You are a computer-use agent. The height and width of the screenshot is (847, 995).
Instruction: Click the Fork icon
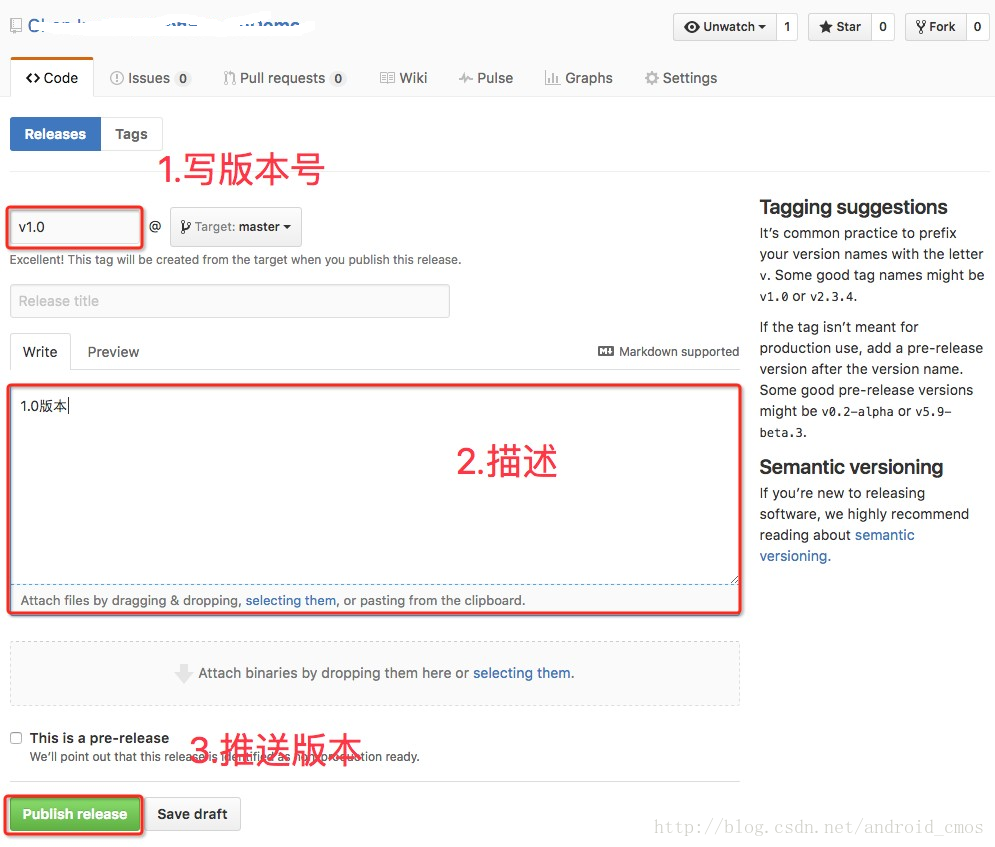(921, 27)
